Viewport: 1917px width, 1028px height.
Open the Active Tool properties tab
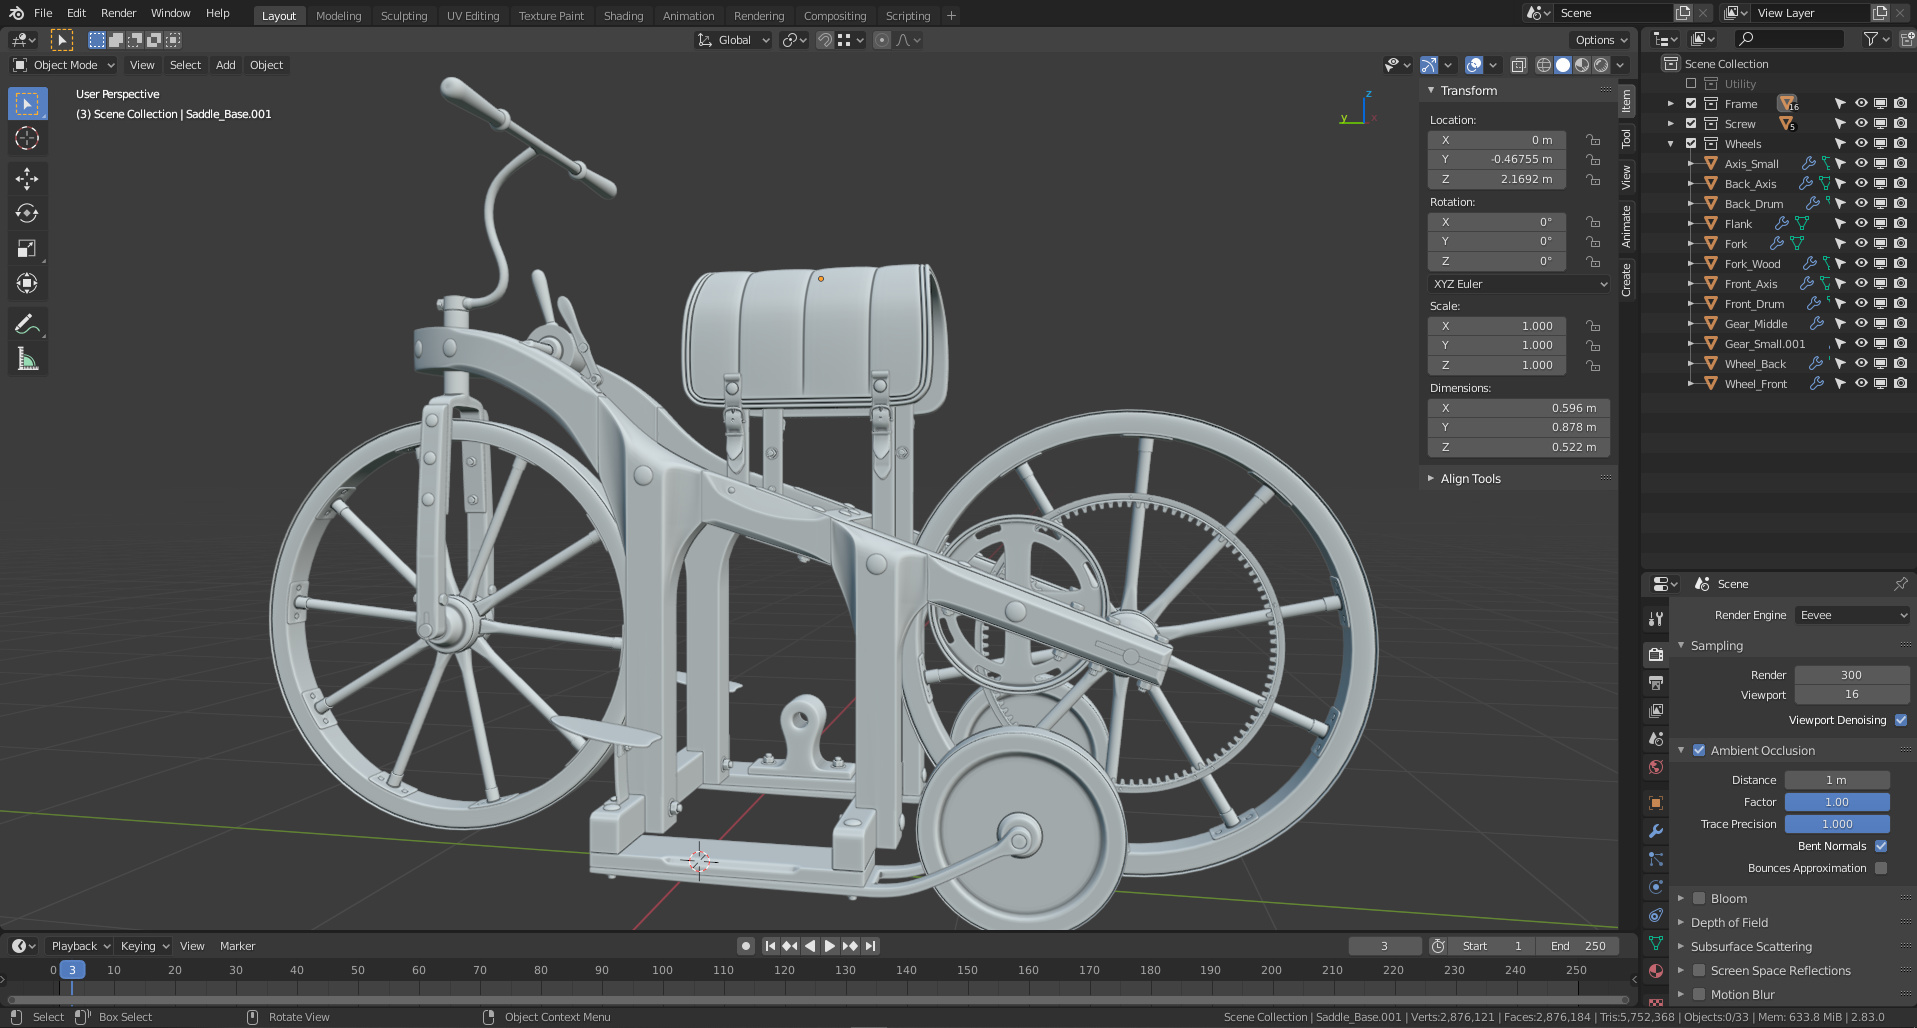[x=1656, y=619]
